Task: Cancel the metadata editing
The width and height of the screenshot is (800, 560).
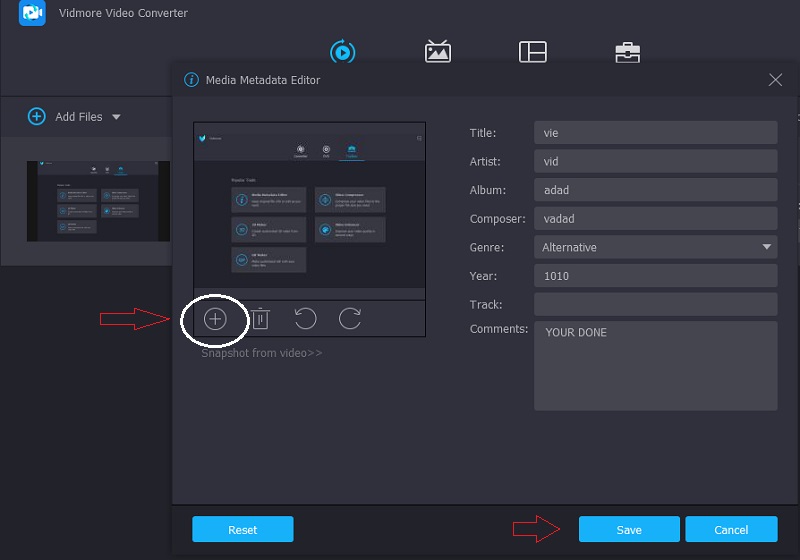Action: [x=731, y=530]
